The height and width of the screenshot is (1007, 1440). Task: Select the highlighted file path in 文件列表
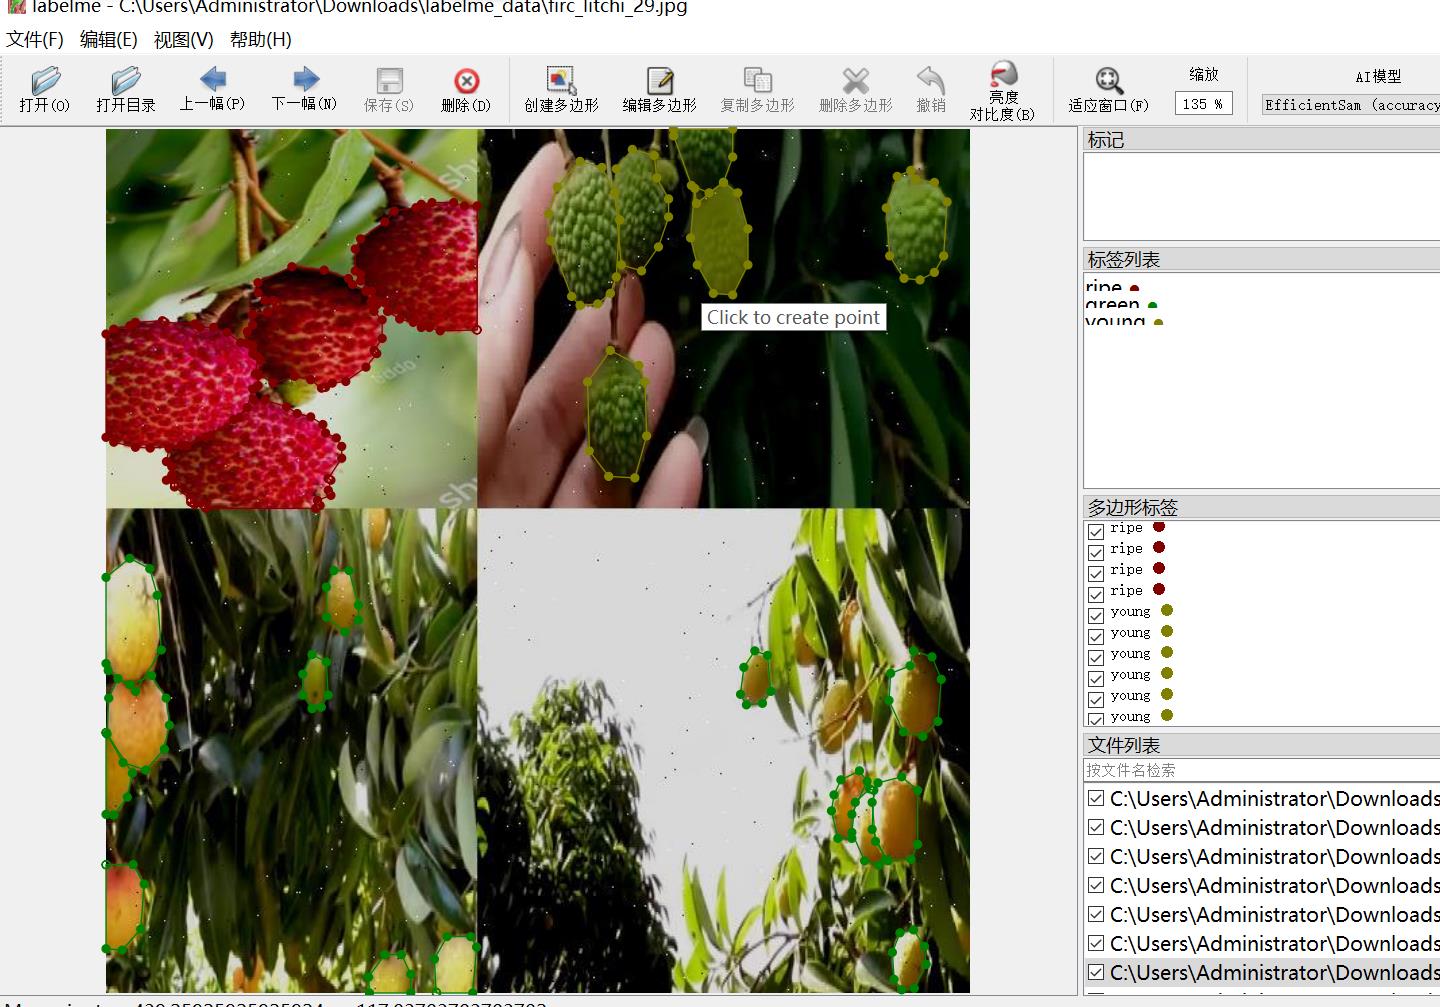1274,972
